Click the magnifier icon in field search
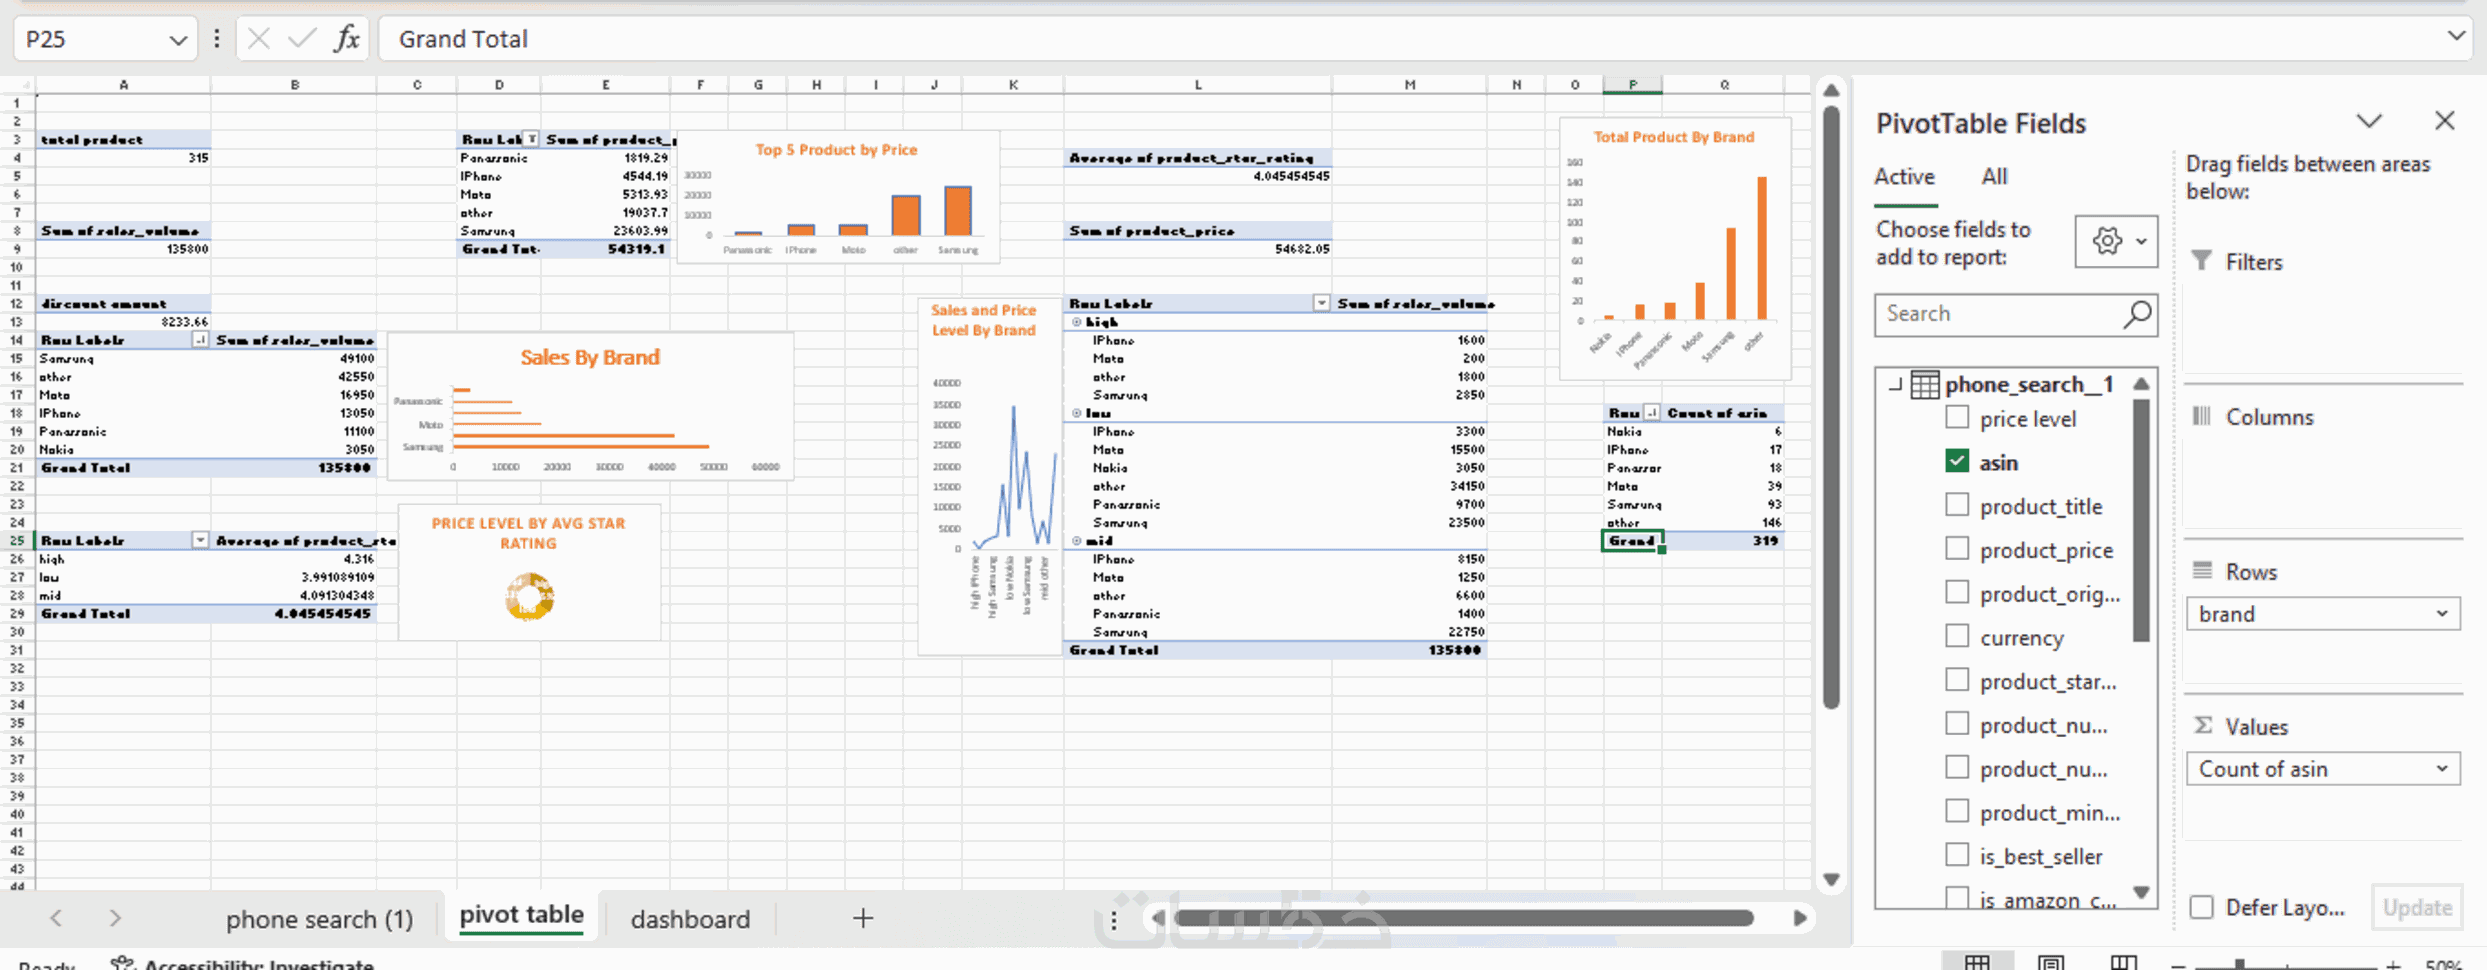The width and height of the screenshot is (2487, 970). (2137, 314)
